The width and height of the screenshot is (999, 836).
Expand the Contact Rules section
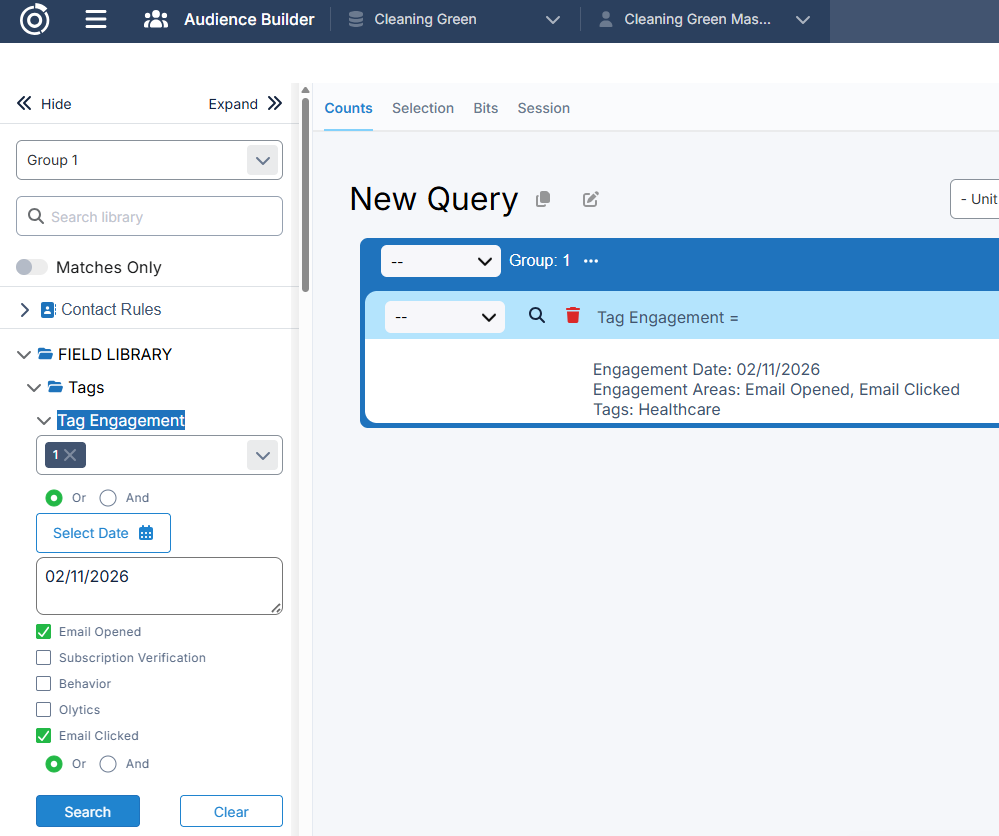click(25, 310)
